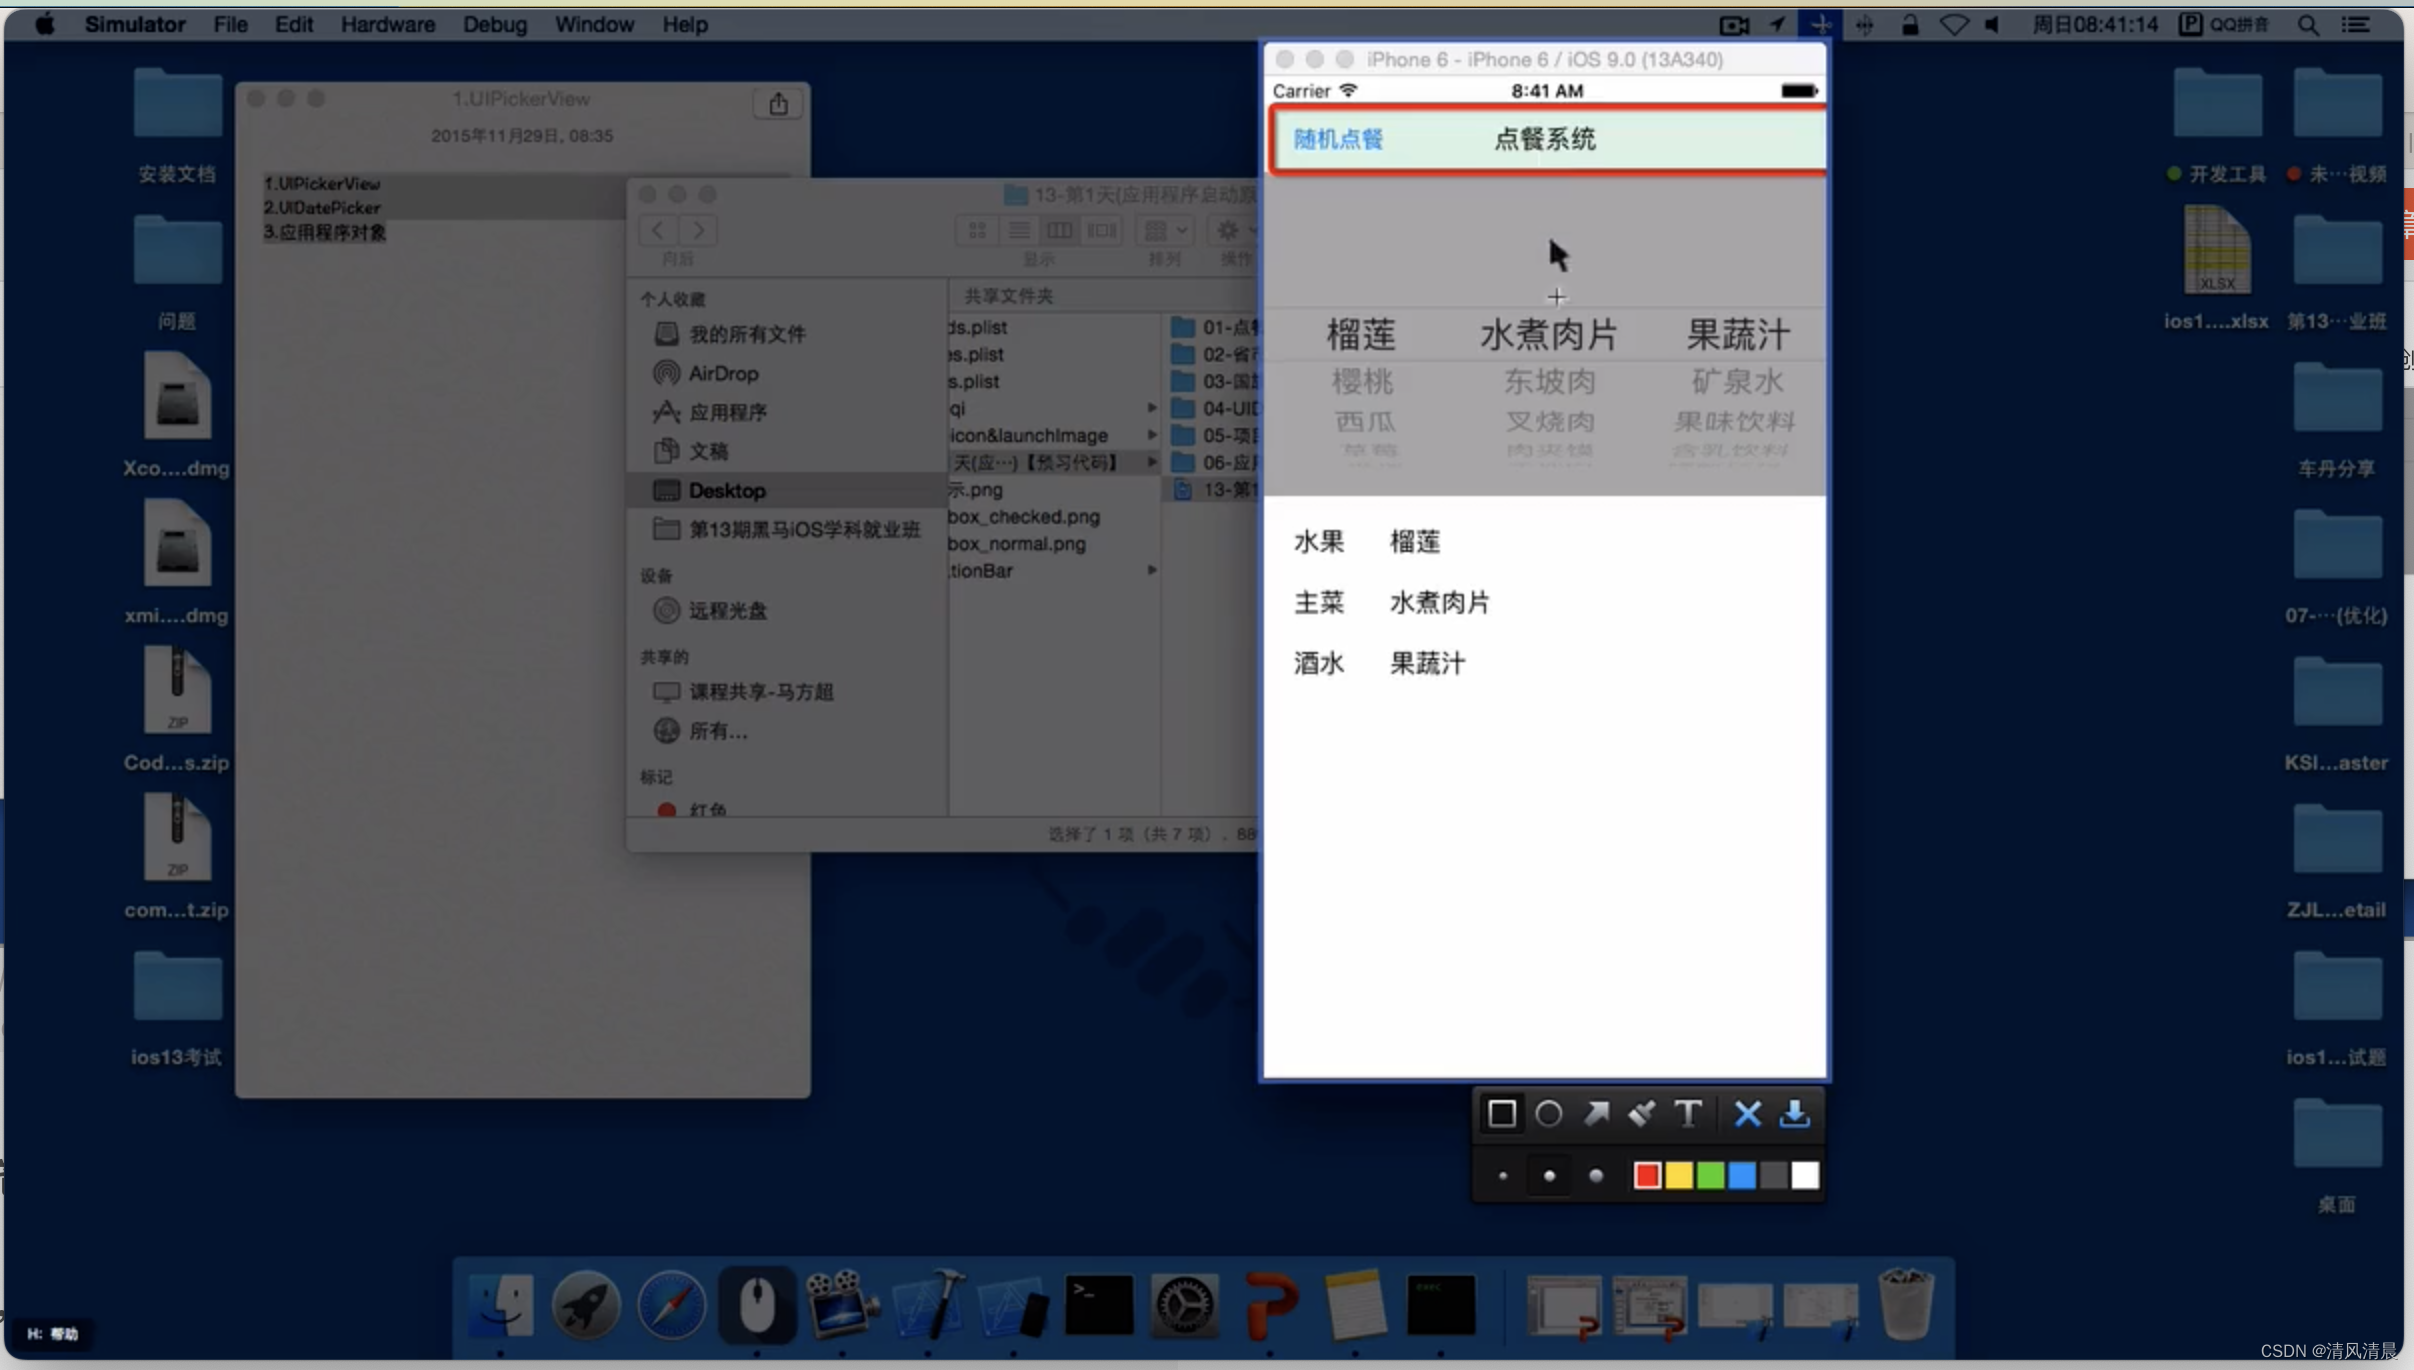Screen dimensions: 2414x1370
Task: Select 文稿 in Finder sidebar
Action: (x=691, y=451)
